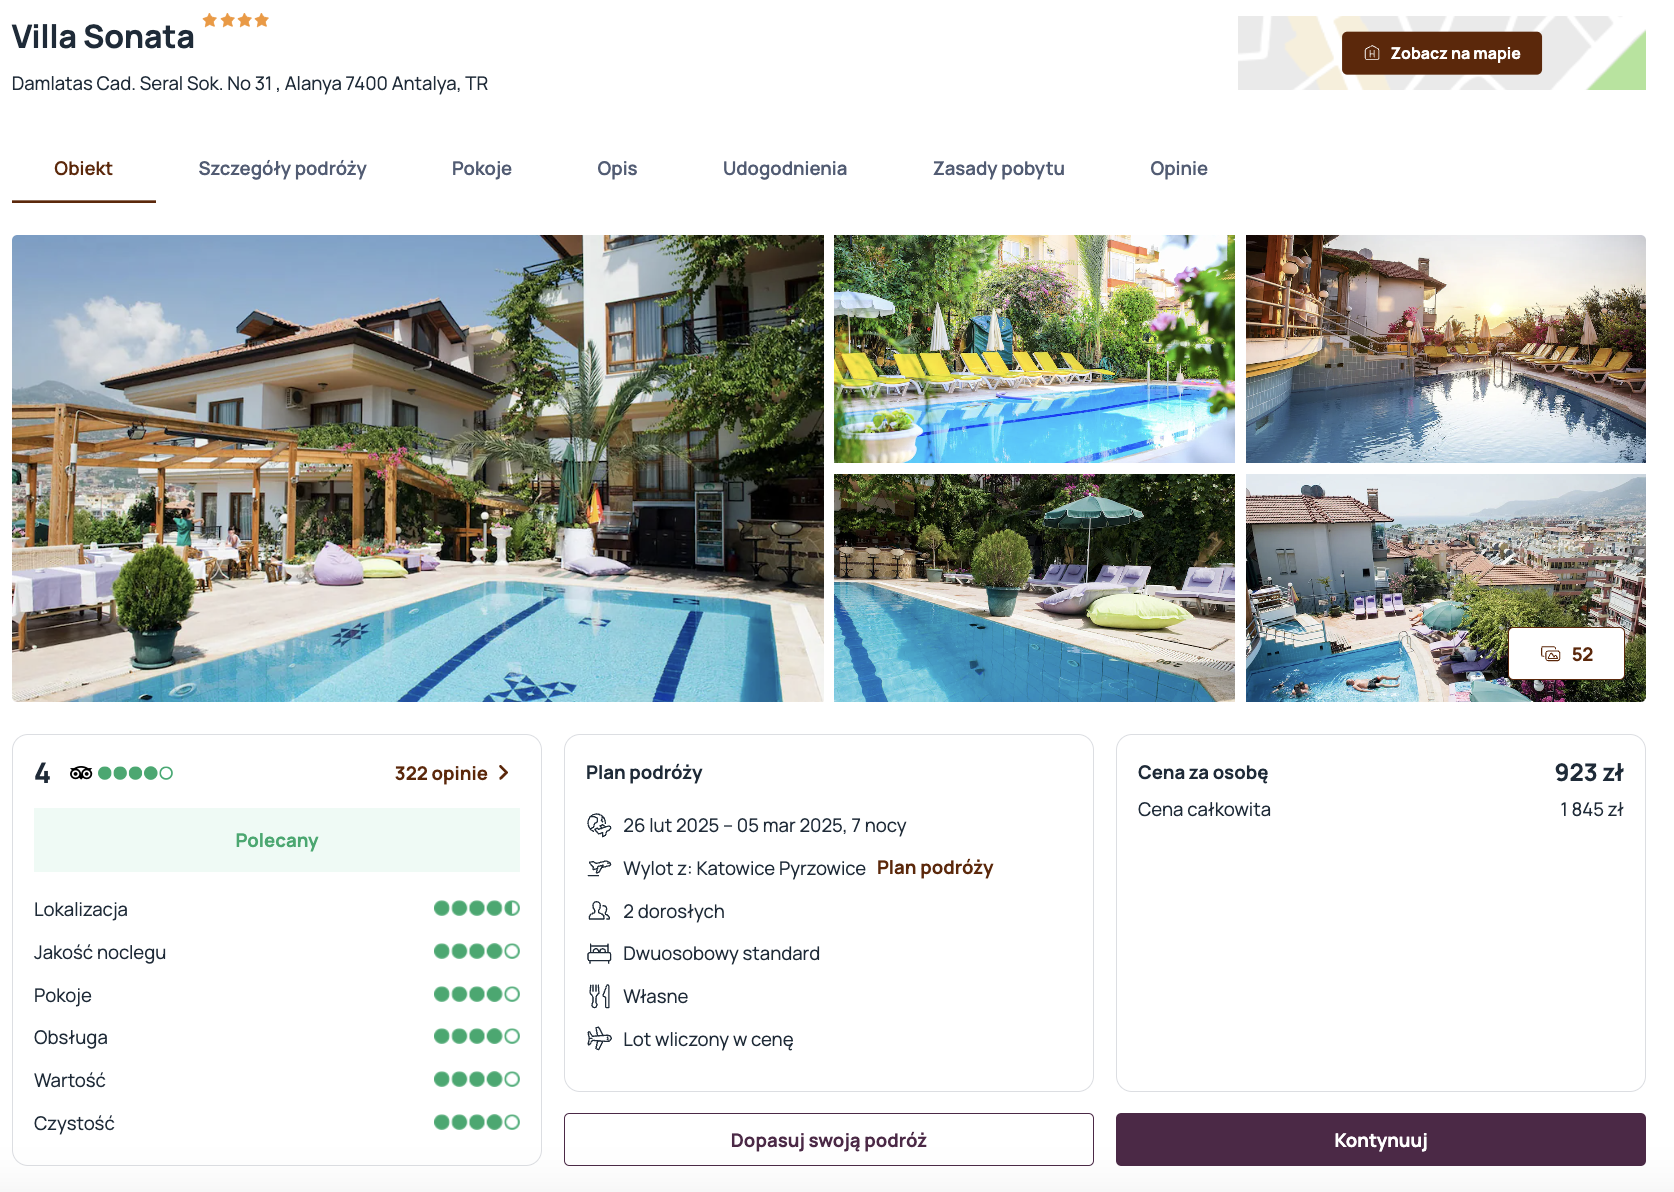This screenshot has height=1192, width=1674.
Task: Open the Plan podróży link
Action: coord(935,868)
